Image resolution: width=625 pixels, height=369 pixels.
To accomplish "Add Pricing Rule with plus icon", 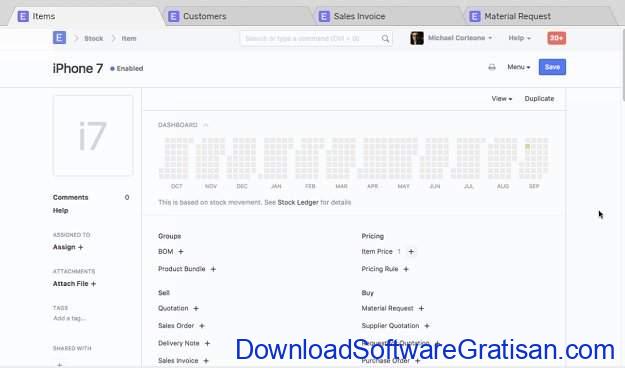I will click(x=406, y=269).
